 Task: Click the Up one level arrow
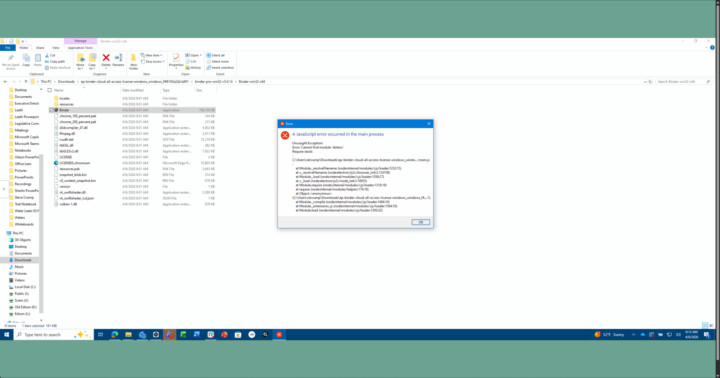(26, 82)
